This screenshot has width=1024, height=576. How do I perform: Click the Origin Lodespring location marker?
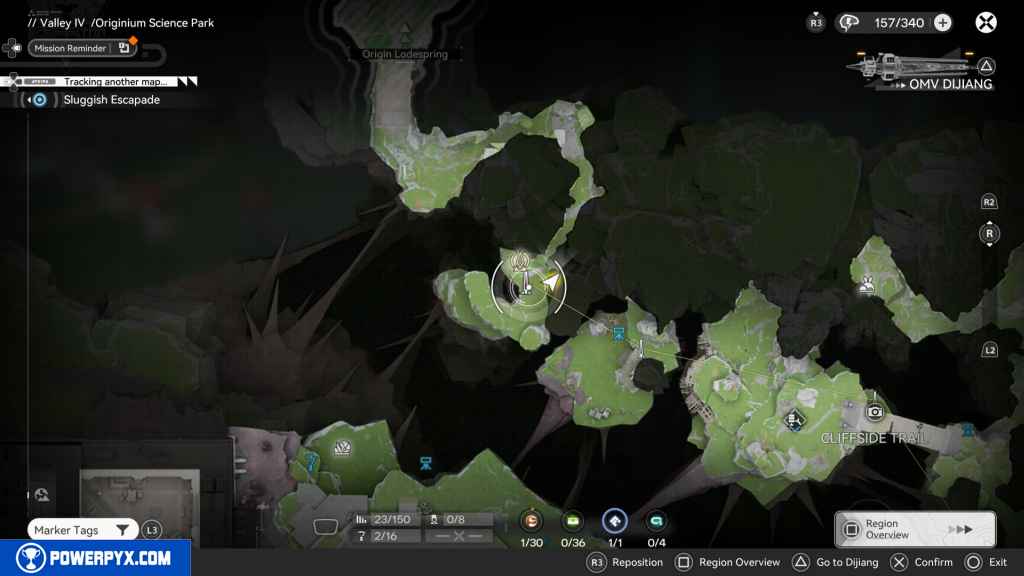pyautogui.click(x=404, y=37)
